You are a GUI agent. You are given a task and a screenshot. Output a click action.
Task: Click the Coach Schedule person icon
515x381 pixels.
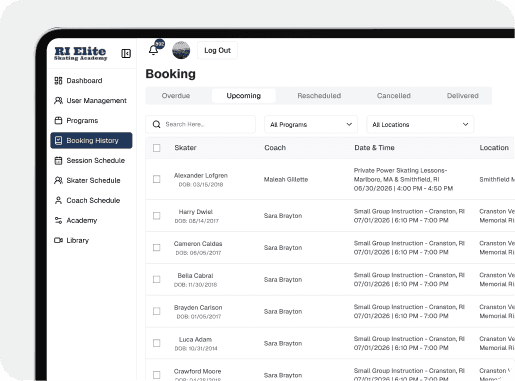(x=58, y=201)
